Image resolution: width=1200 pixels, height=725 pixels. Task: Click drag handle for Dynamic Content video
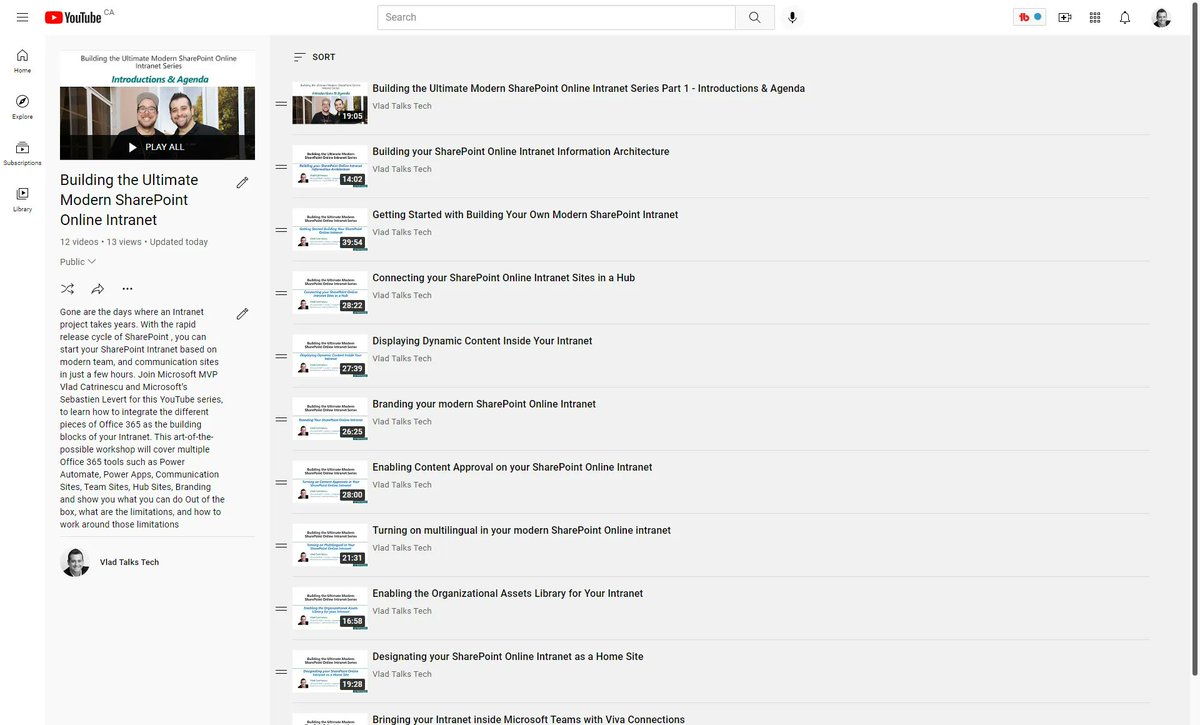(x=281, y=356)
